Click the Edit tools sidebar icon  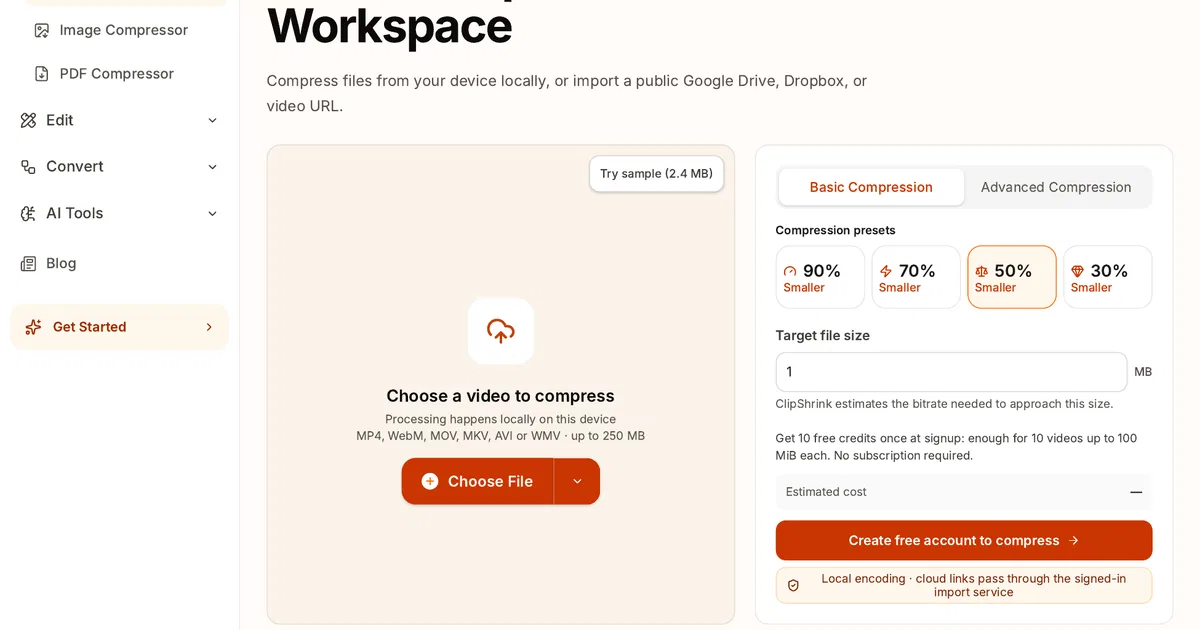28,120
